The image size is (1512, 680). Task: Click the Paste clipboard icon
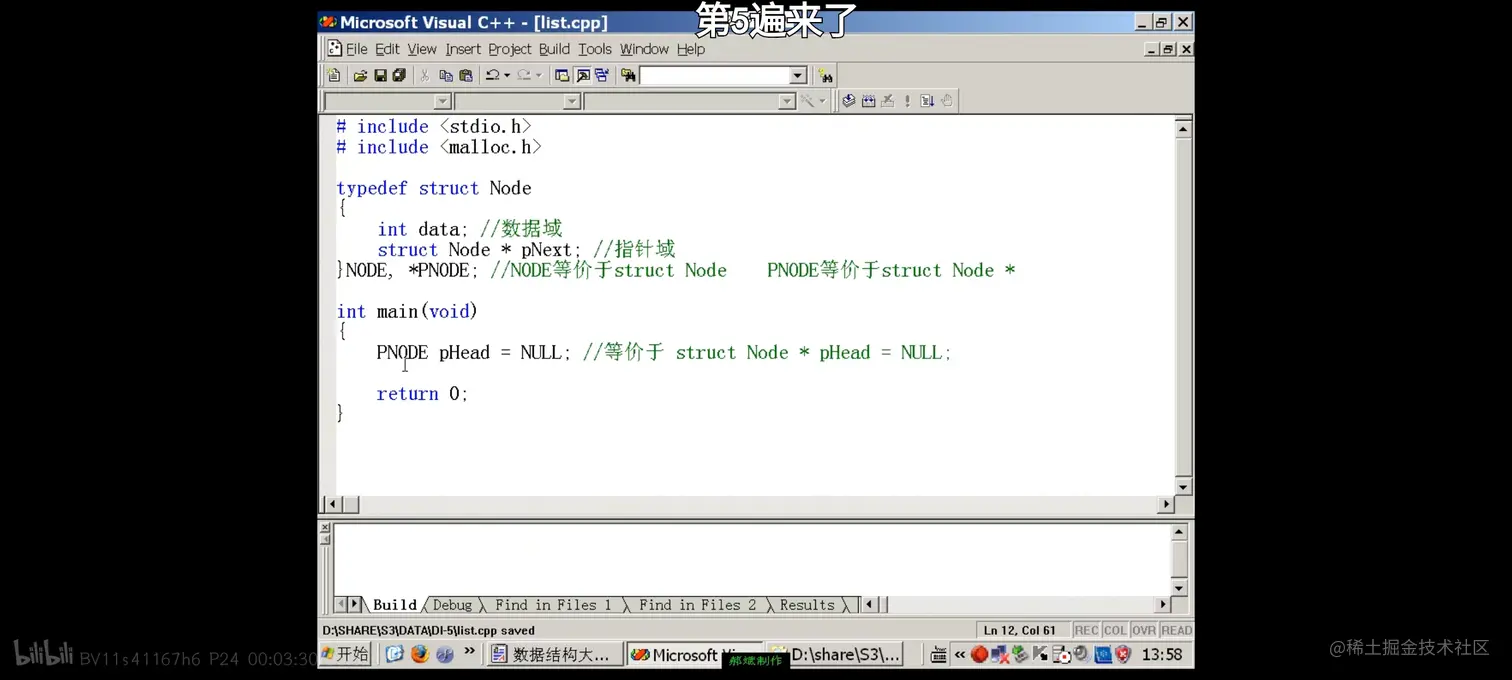[466, 75]
